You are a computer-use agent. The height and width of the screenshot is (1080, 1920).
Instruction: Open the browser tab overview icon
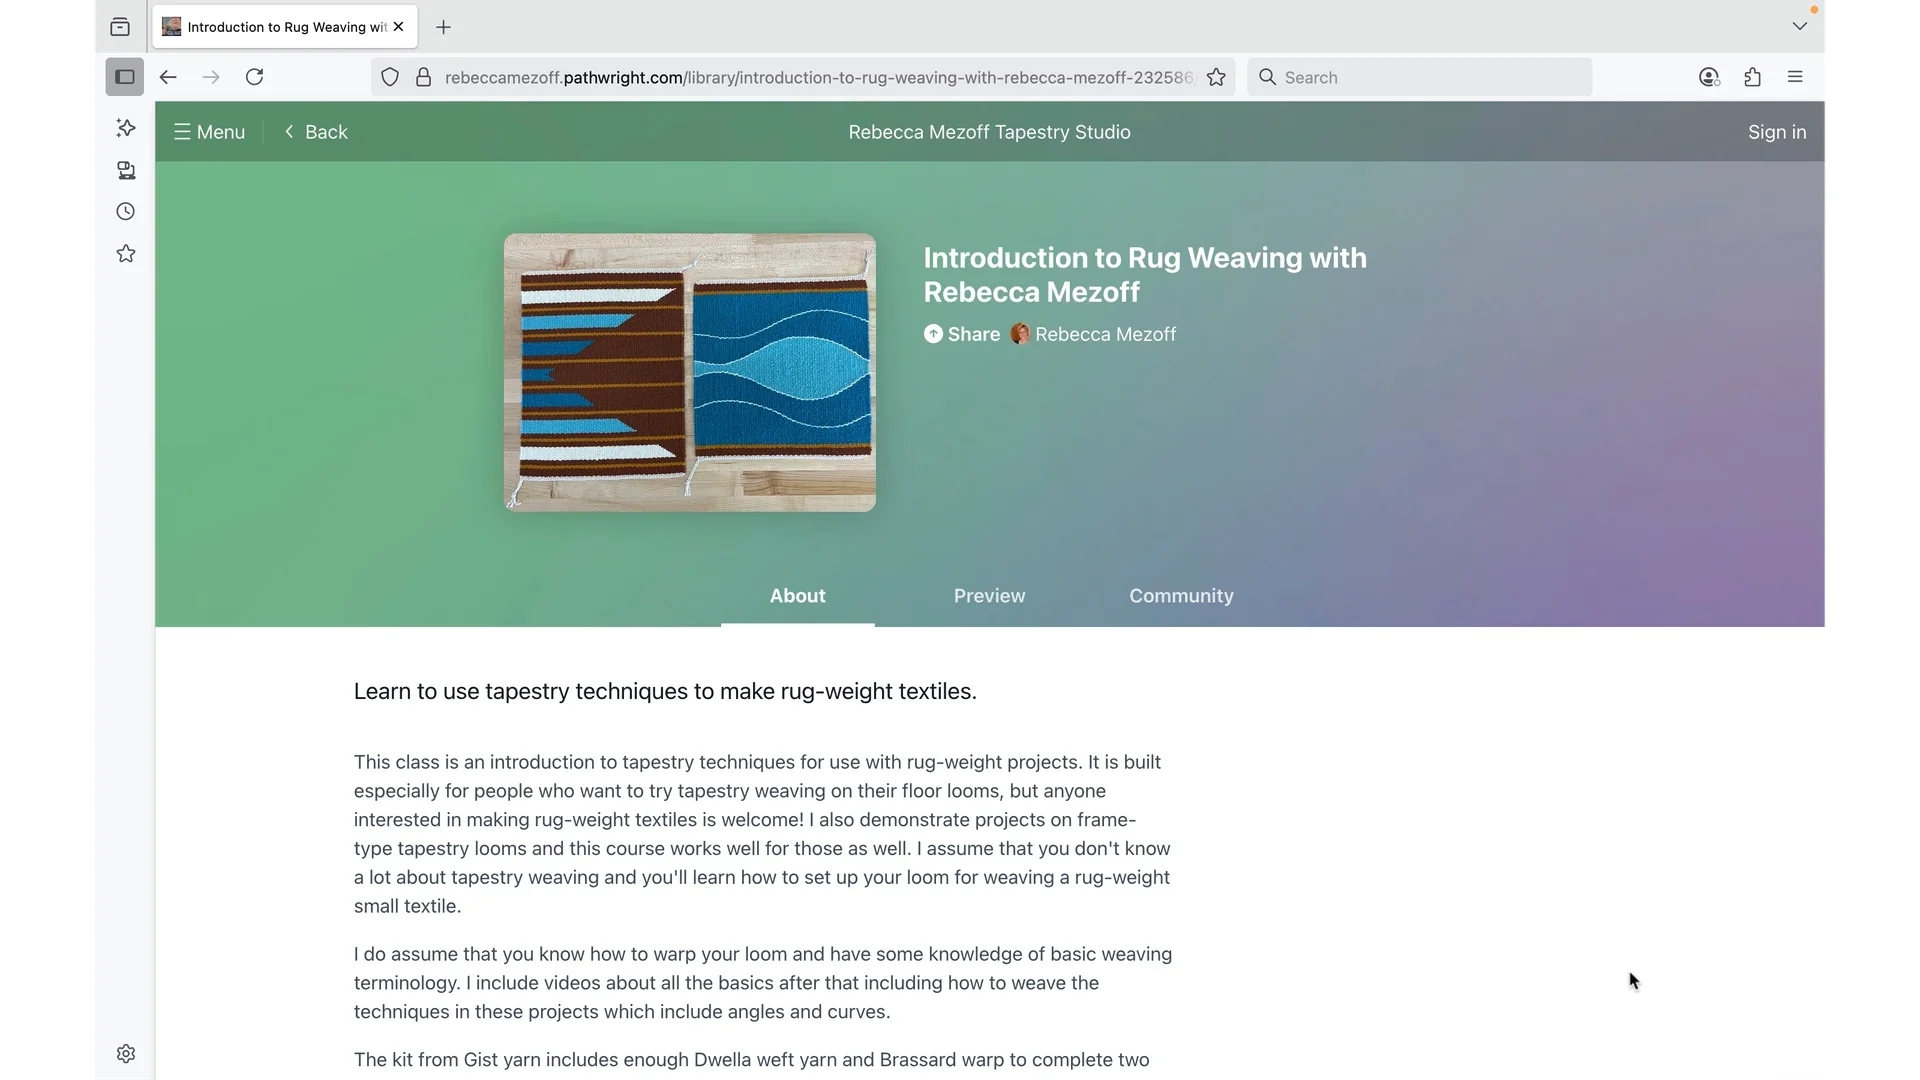[x=120, y=27]
